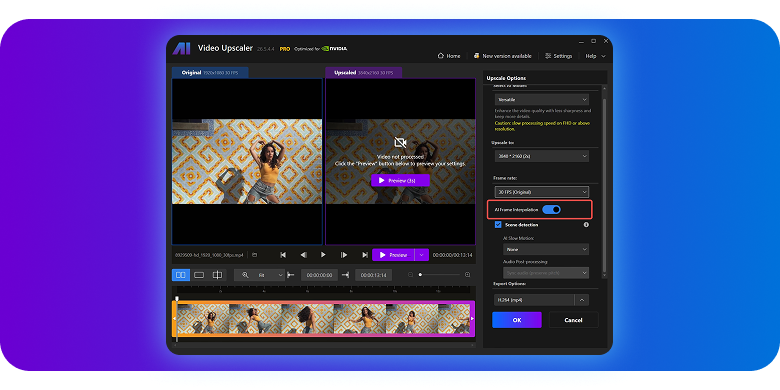Screen dimensions: 780x390
Task: Uncheck Scene detection checkbox
Action: [498, 225]
